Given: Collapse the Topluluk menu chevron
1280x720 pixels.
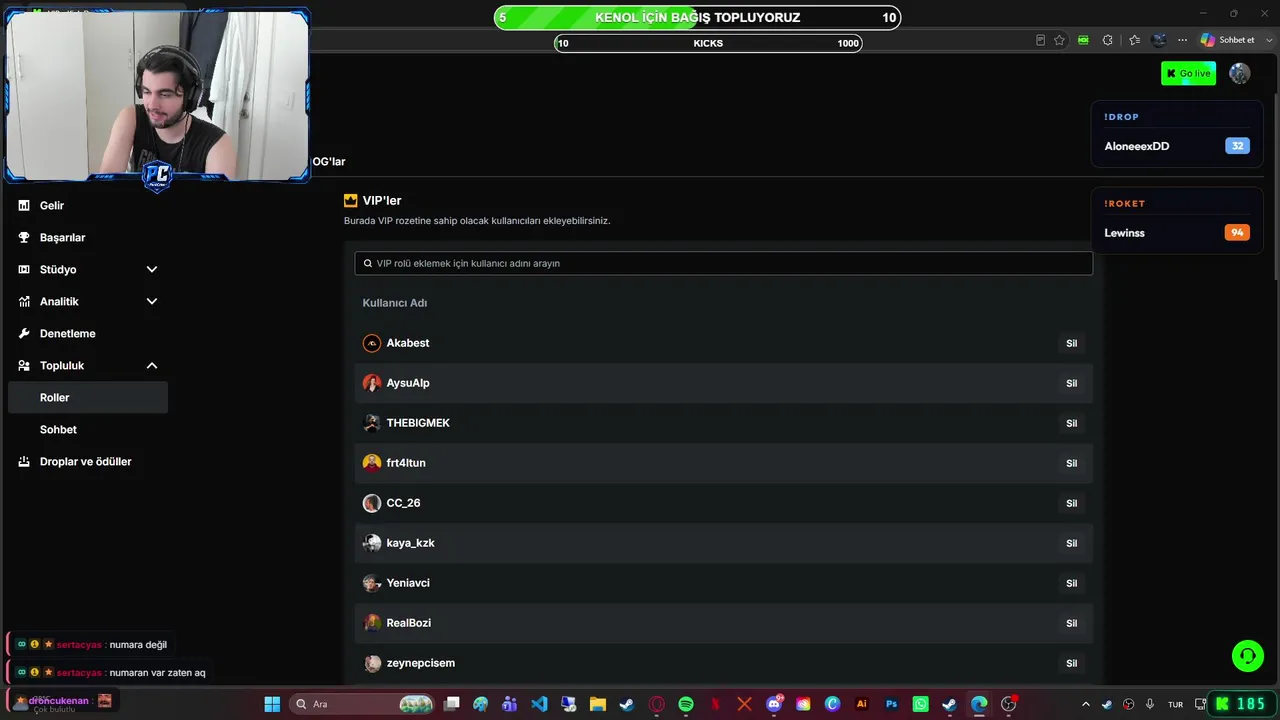Looking at the screenshot, I should point(152,365).
